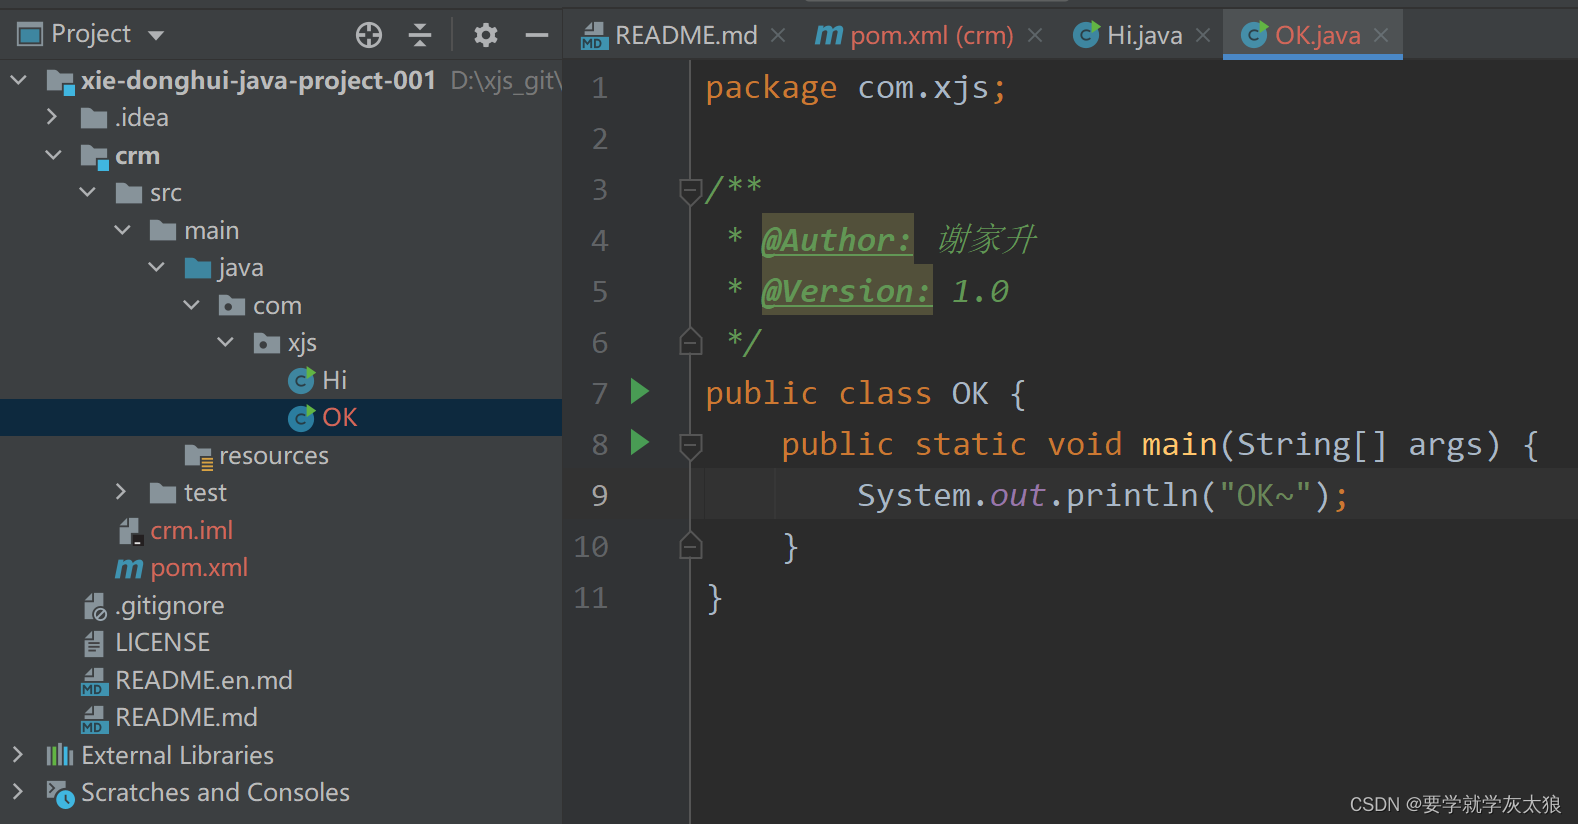Click the crm module folder icon
Screen dimensions: 1578x824
pos(95,156)
